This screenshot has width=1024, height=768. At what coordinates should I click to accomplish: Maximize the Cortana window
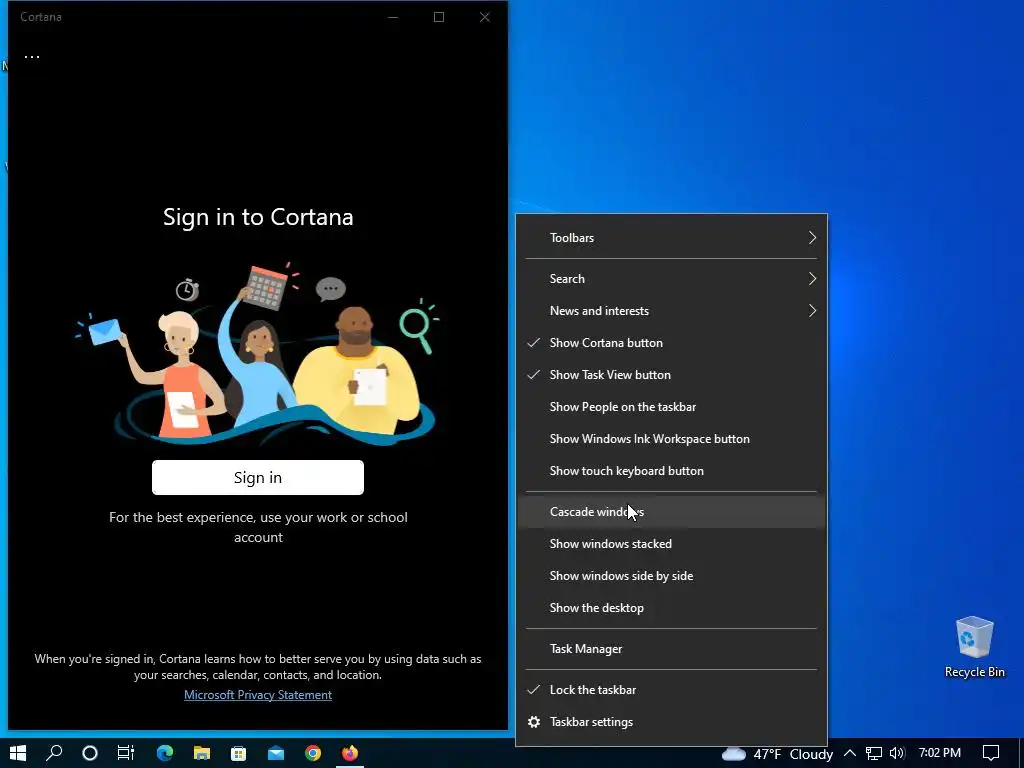pyautogui.click(x=439, y=17)
